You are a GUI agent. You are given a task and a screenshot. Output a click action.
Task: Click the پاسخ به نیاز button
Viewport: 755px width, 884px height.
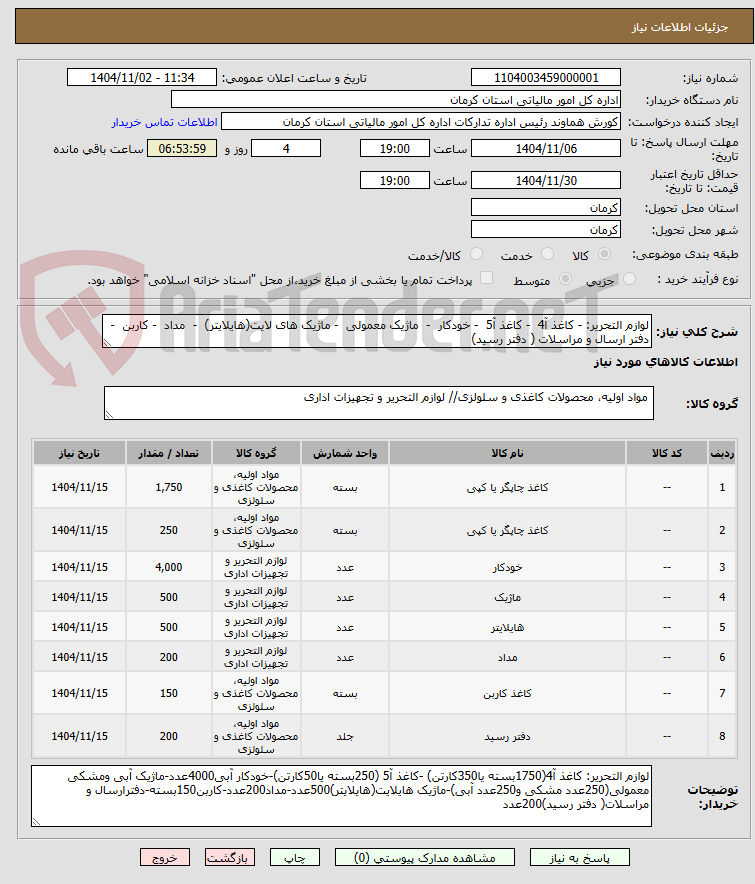[580, 858]
